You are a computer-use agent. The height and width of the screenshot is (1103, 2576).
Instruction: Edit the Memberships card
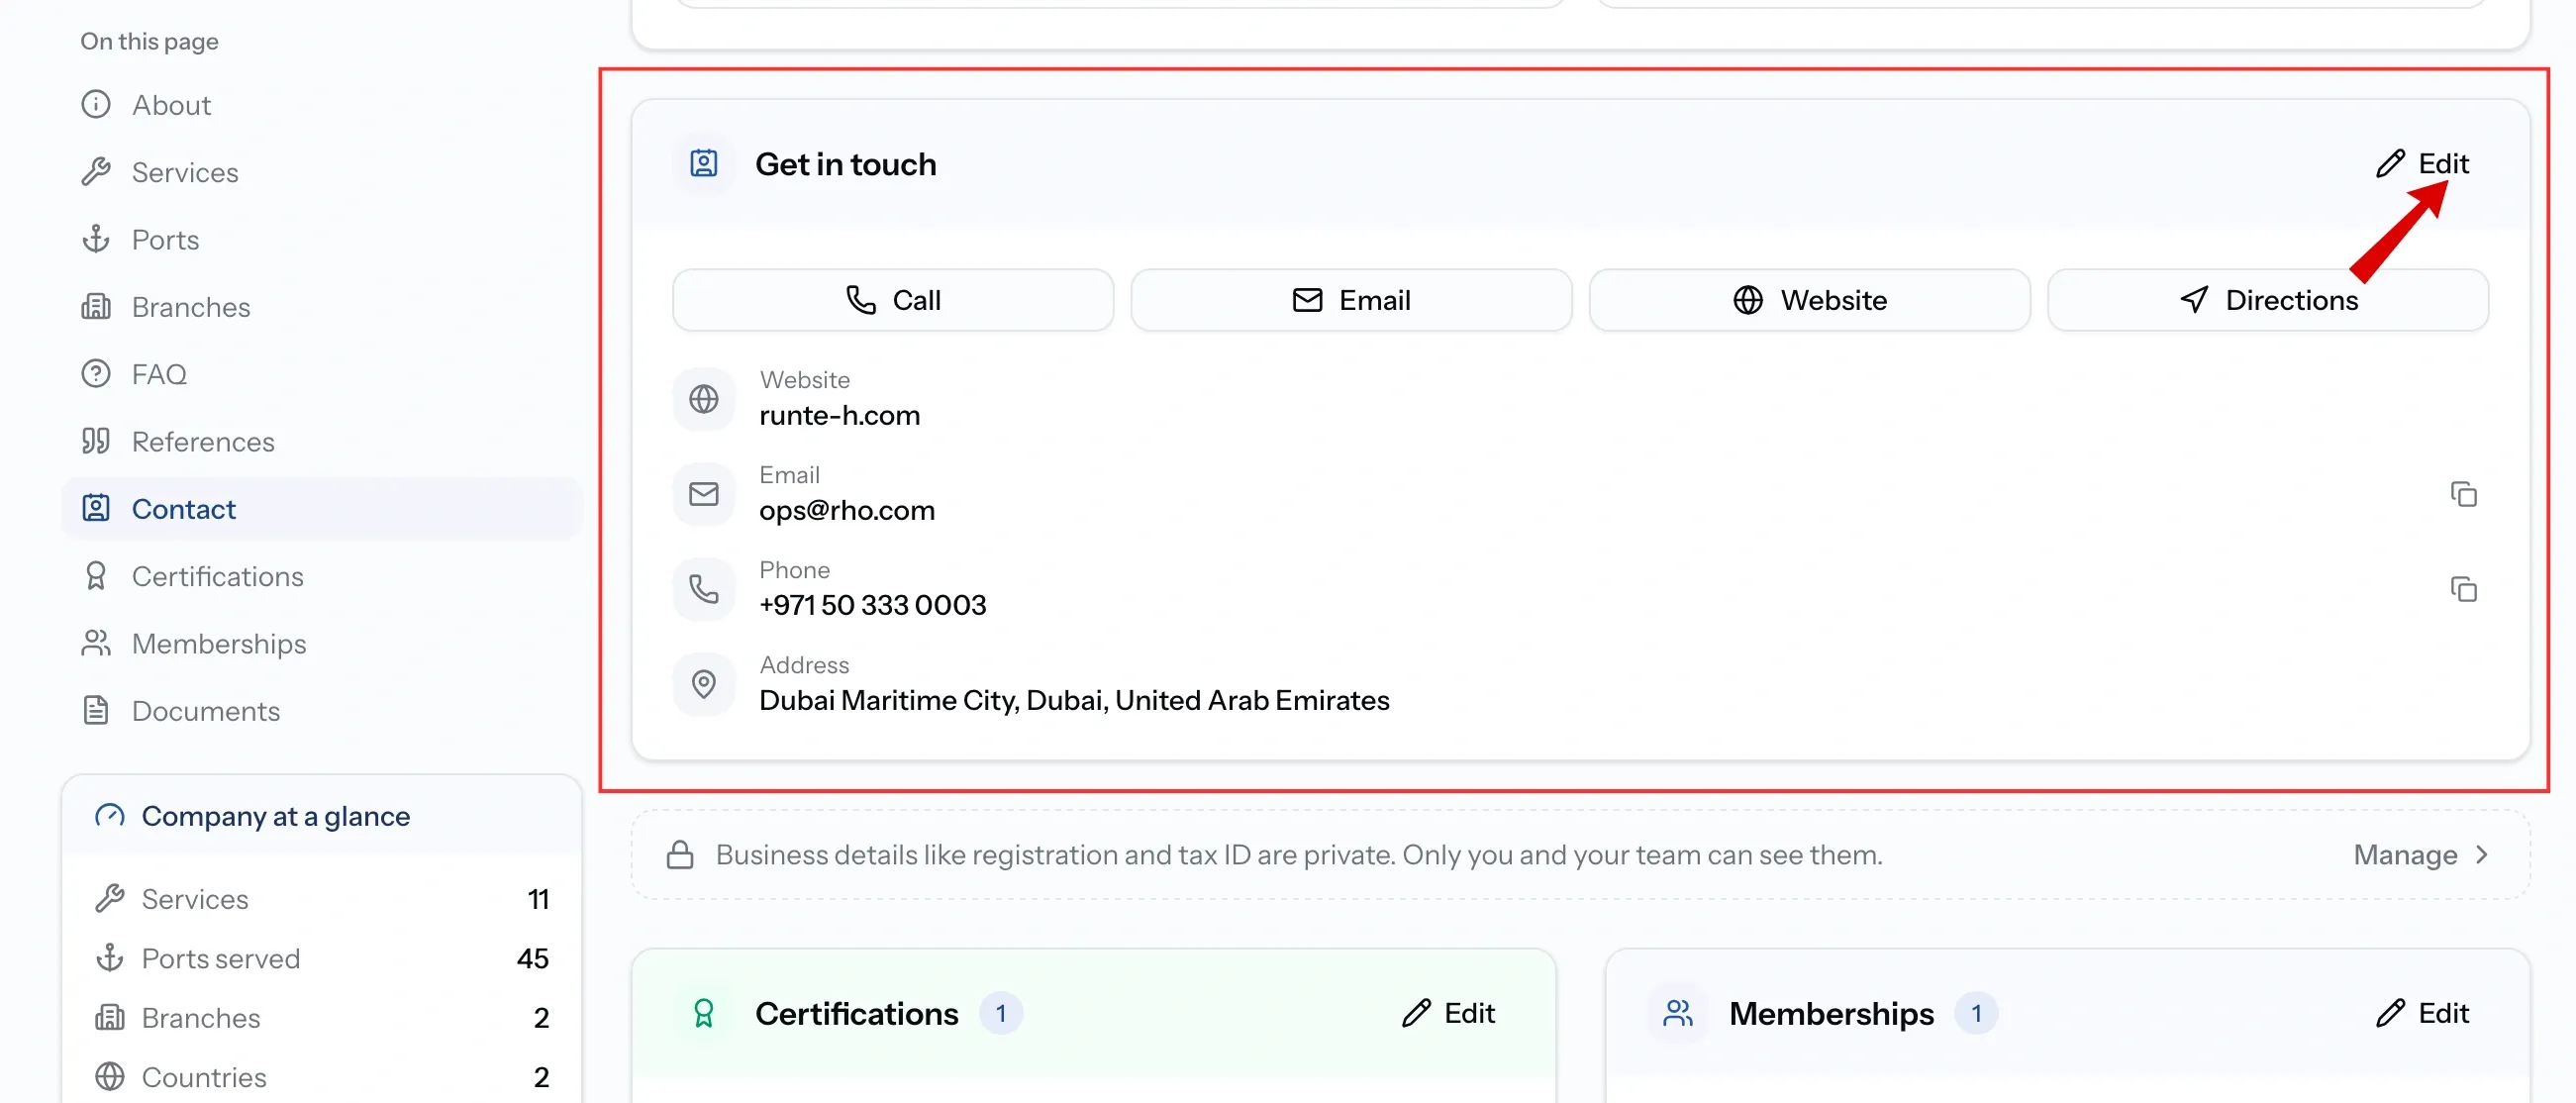click(x=2422, y=1013)
